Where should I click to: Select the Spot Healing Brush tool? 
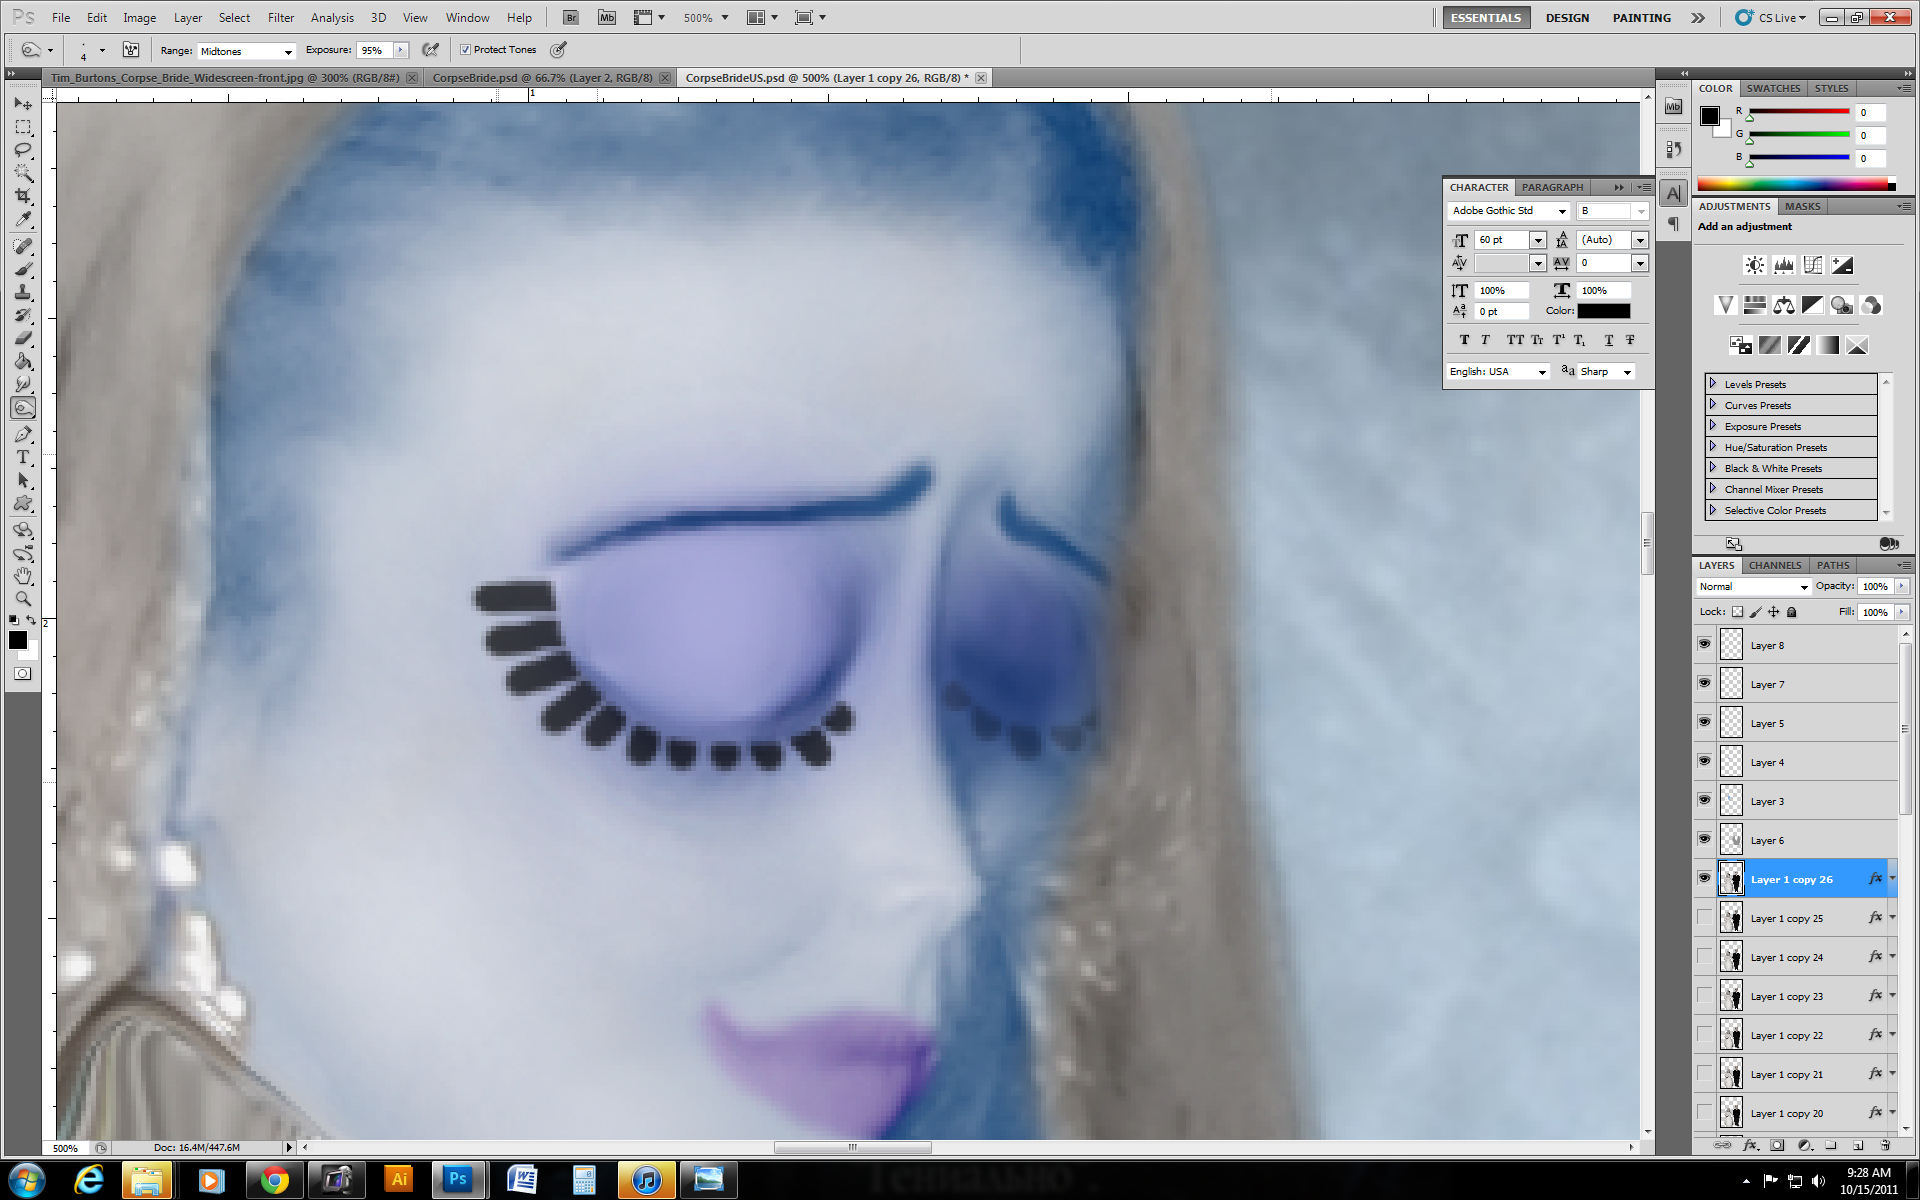point(23,246)
